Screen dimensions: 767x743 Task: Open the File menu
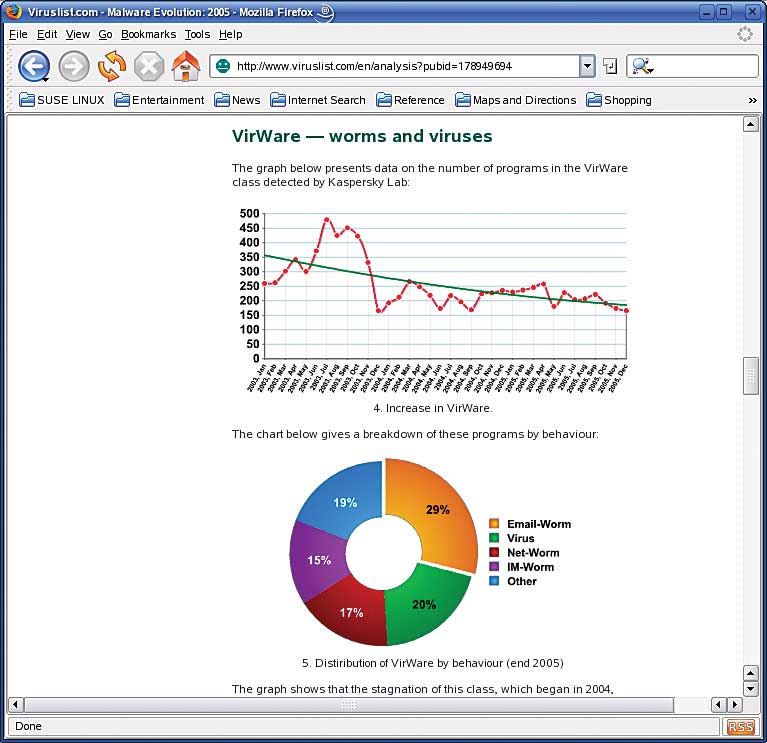(18, 34)
